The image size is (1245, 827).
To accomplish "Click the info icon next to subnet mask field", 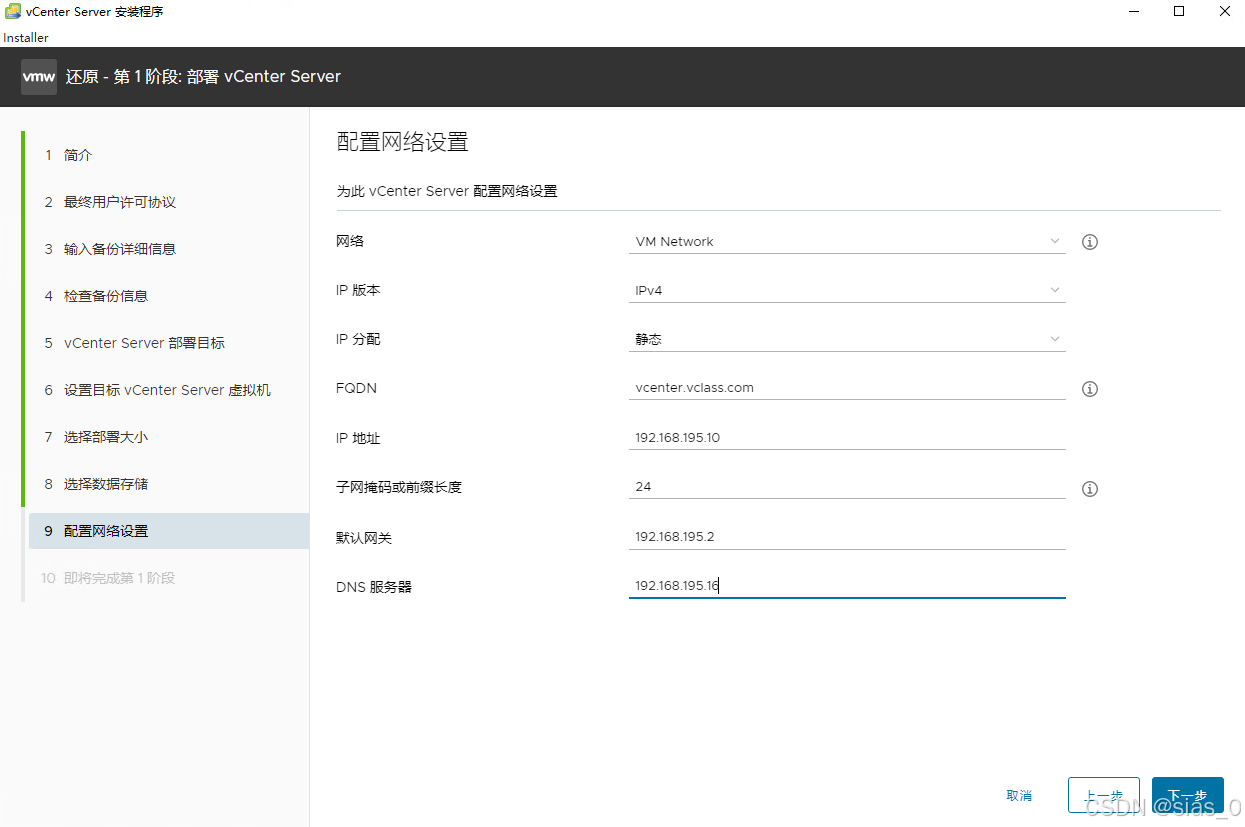I will pyautogui.click(x=1090, y=489).
